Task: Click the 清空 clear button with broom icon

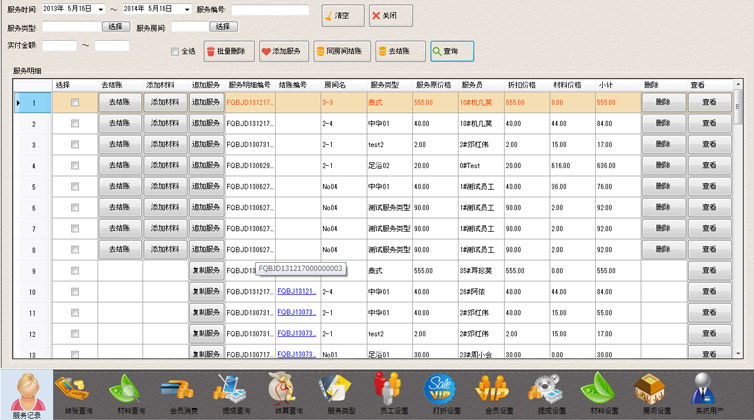Action: 343,15
